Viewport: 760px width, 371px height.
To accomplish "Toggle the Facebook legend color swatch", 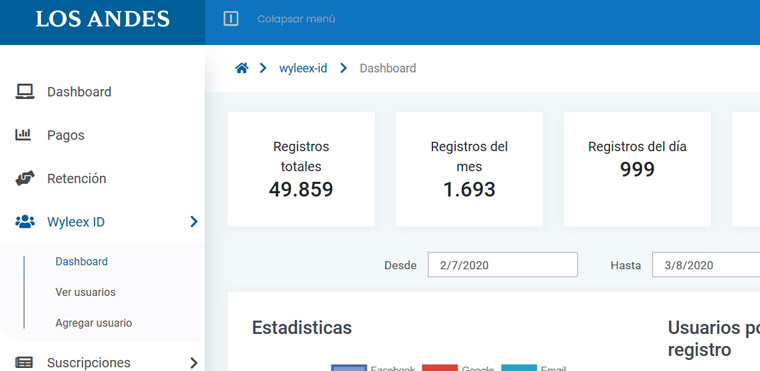I will [x=349, y=368].
